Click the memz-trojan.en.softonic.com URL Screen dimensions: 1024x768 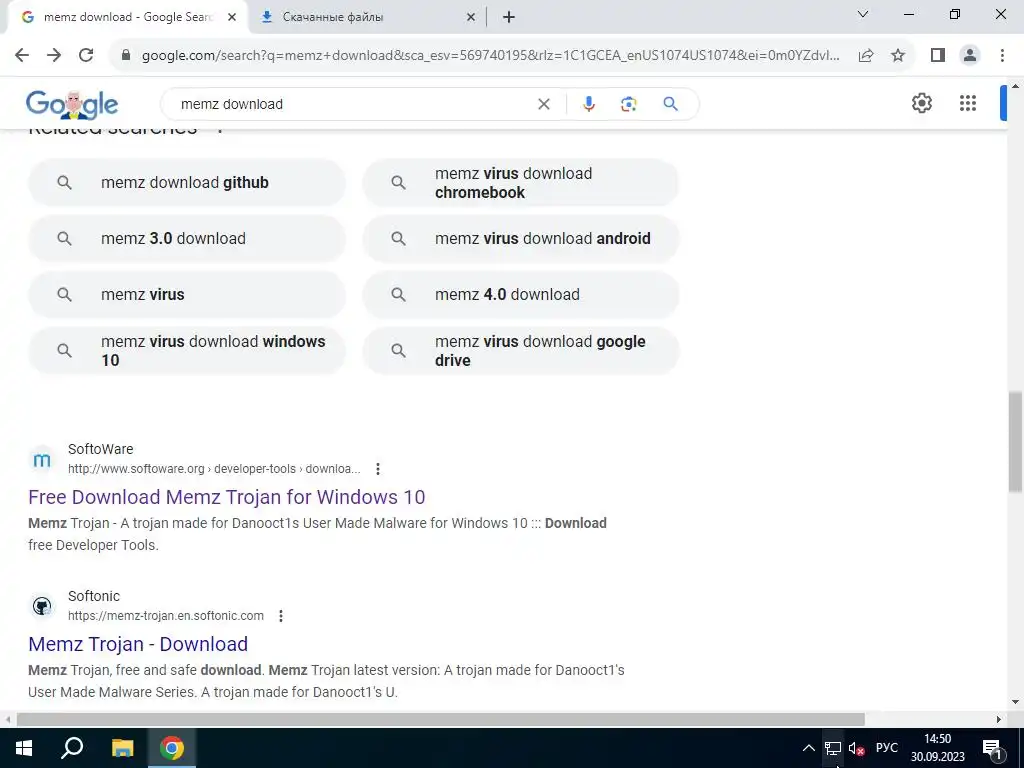[x=166, y=616]
